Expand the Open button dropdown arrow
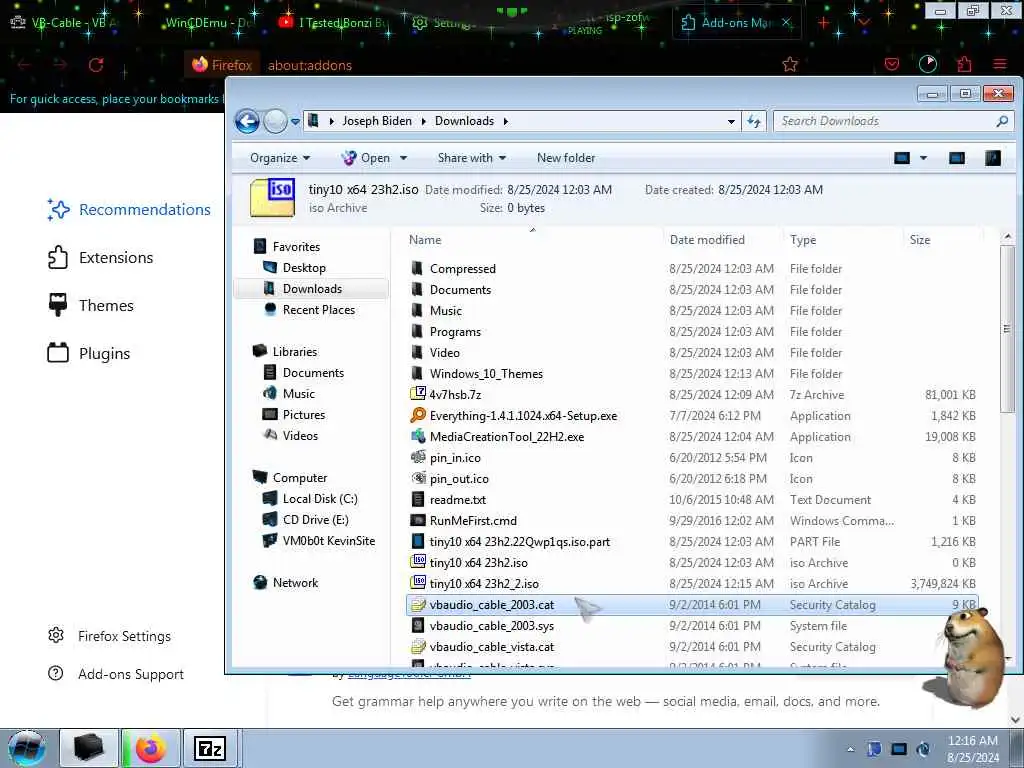1024x768 pixels. coord(403,158)
